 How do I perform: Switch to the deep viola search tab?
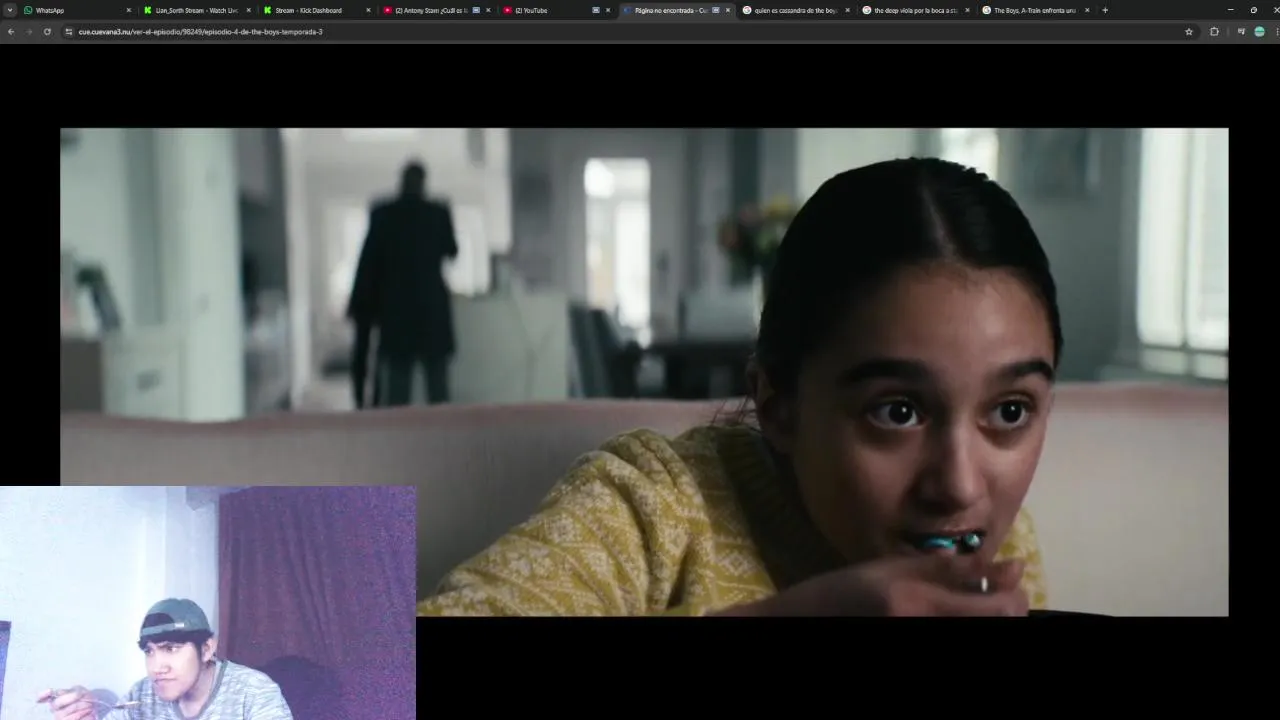click(917, 10)
